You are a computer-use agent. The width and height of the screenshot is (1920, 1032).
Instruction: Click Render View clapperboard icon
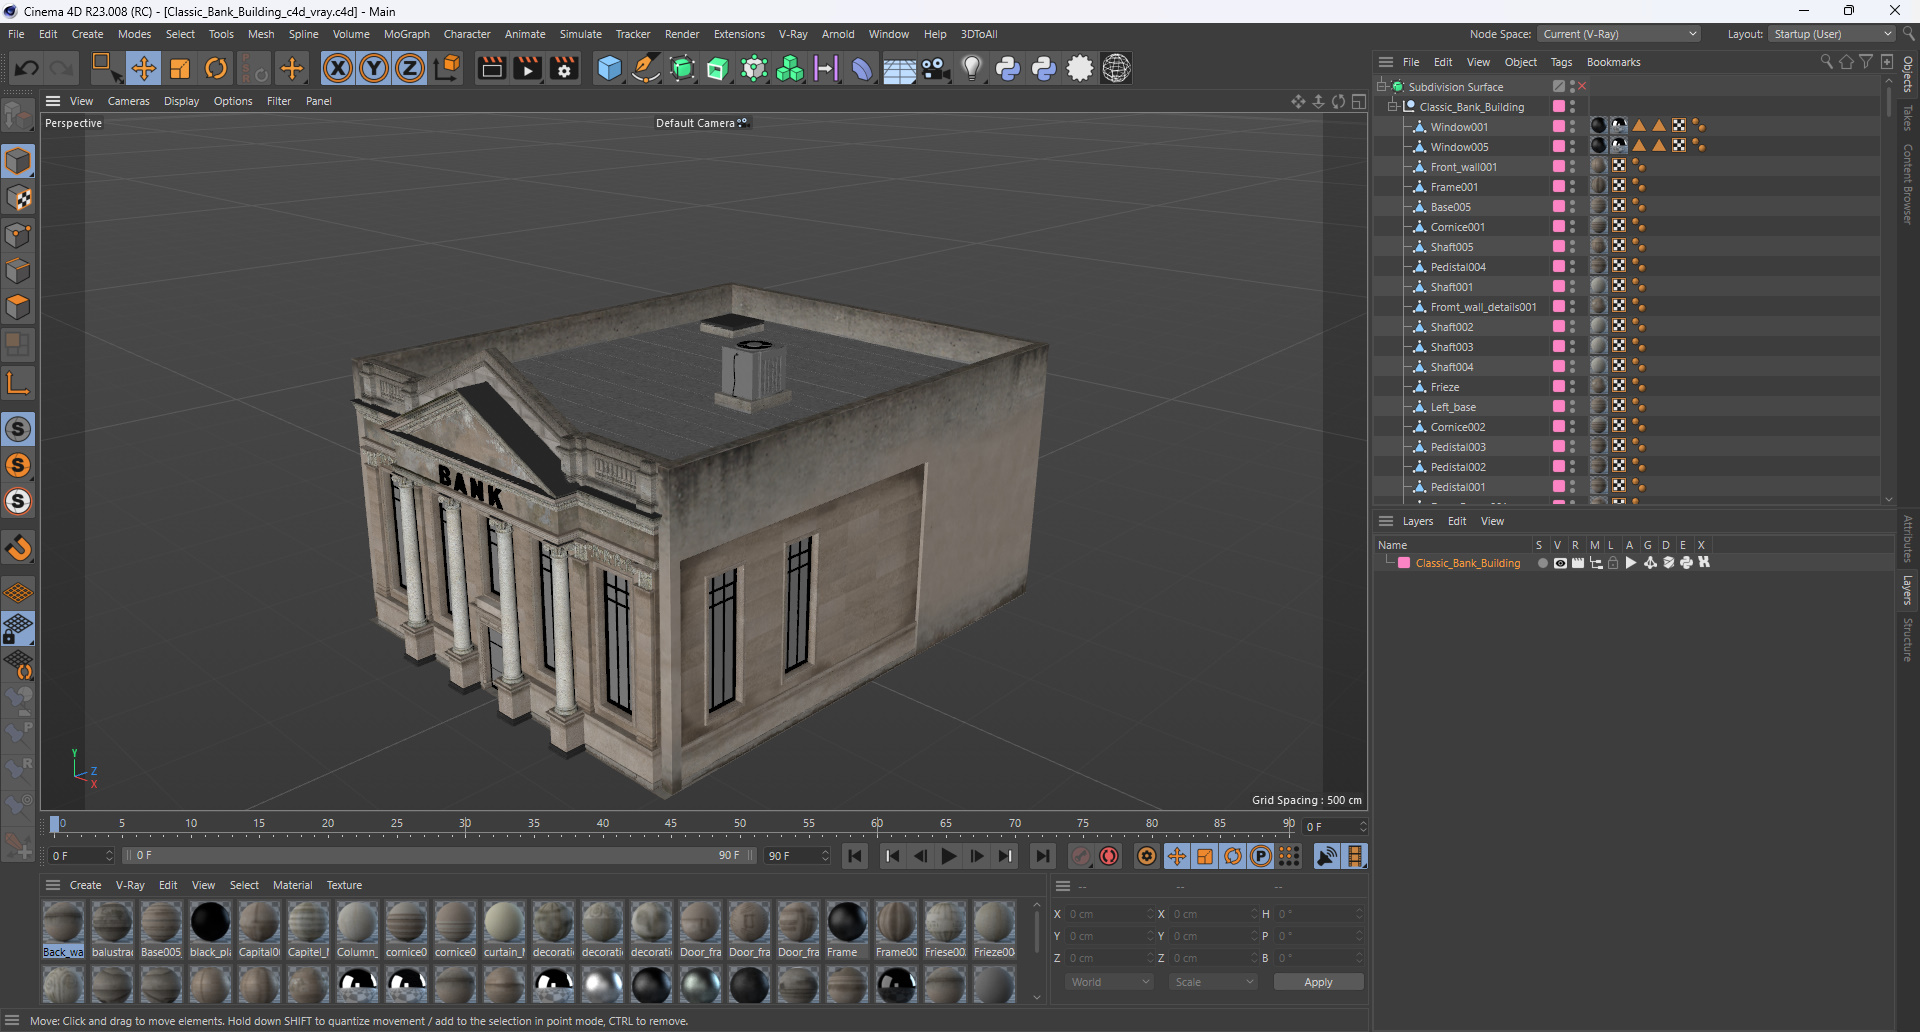click(491, 68)
